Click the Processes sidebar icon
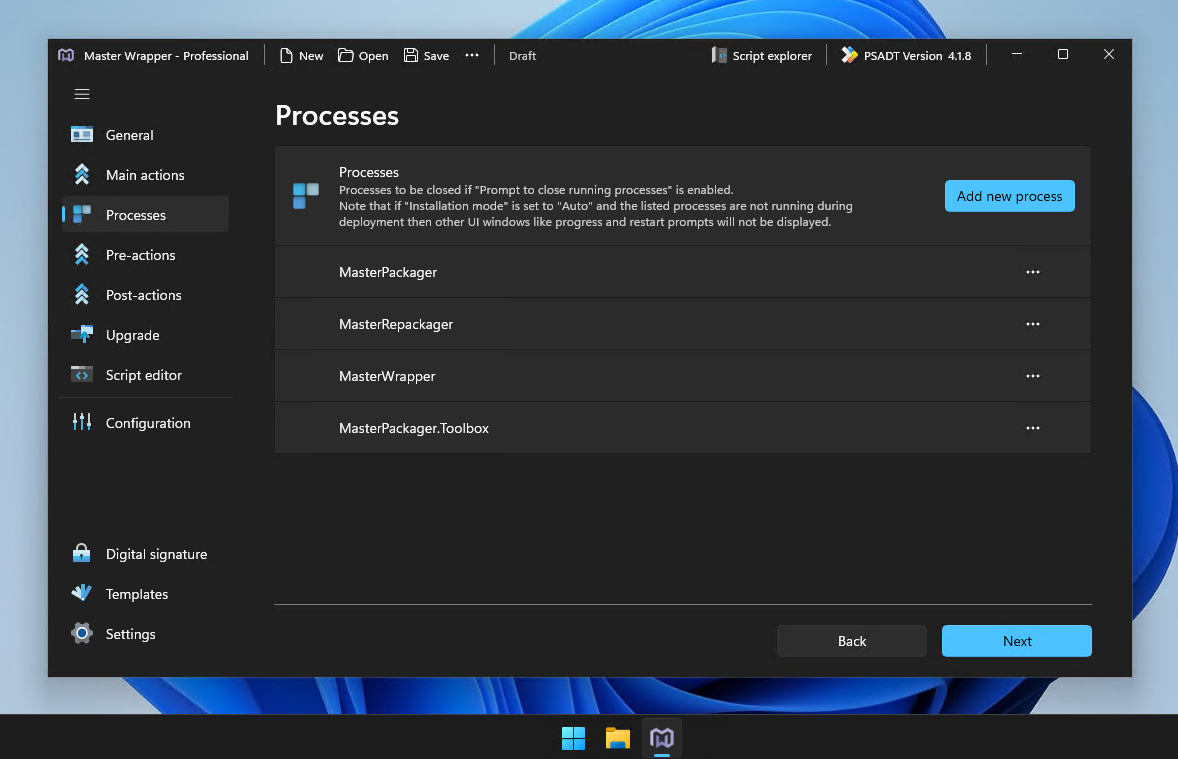1178x759 pixels. point(82,215)
